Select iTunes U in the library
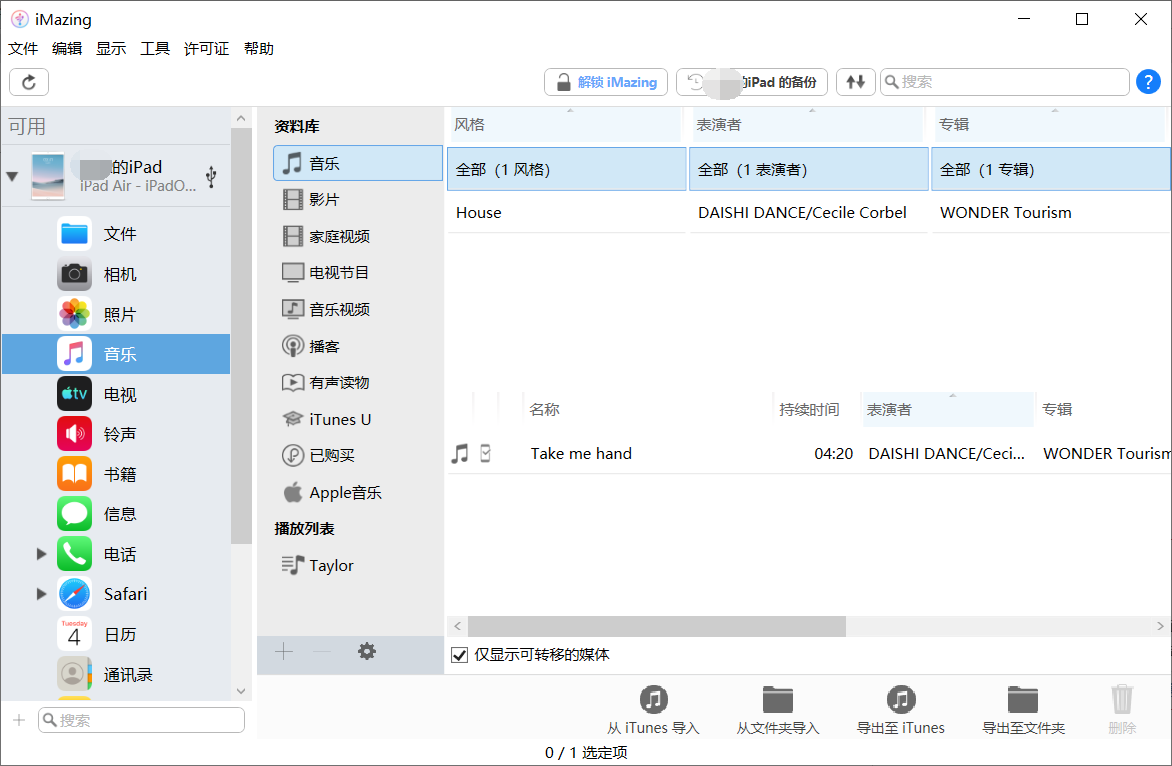This screenshot has height=766, width=1172. pos(358,419)
